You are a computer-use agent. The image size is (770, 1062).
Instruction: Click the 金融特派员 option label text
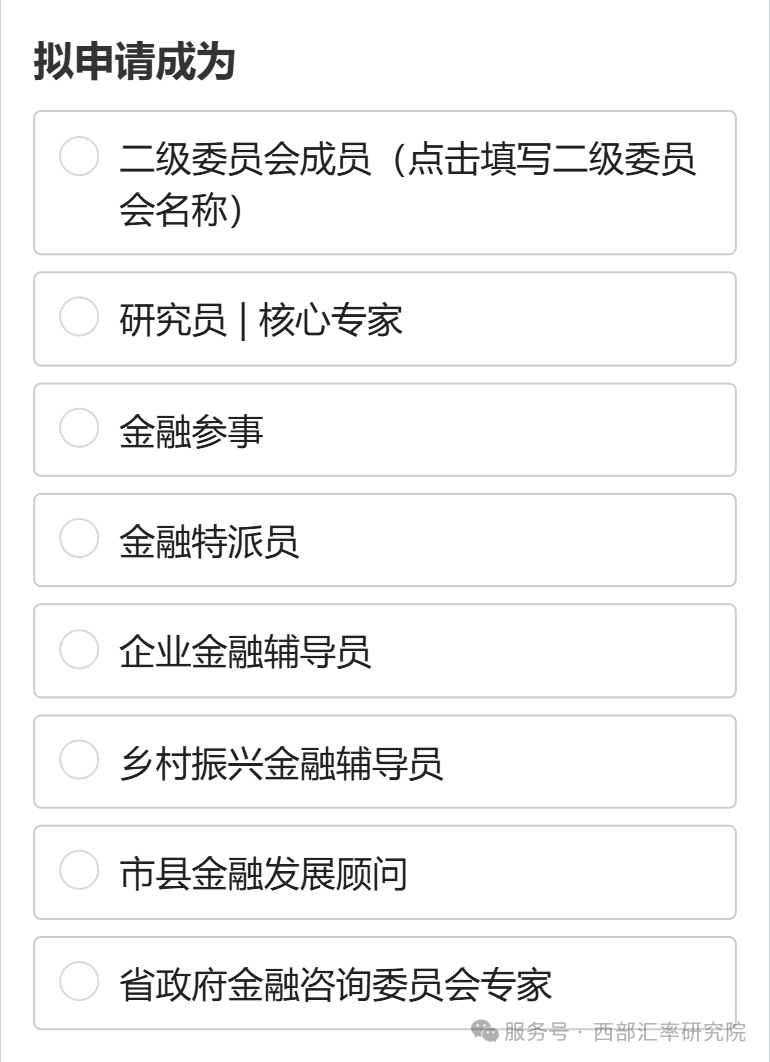(x=209, y=542)
